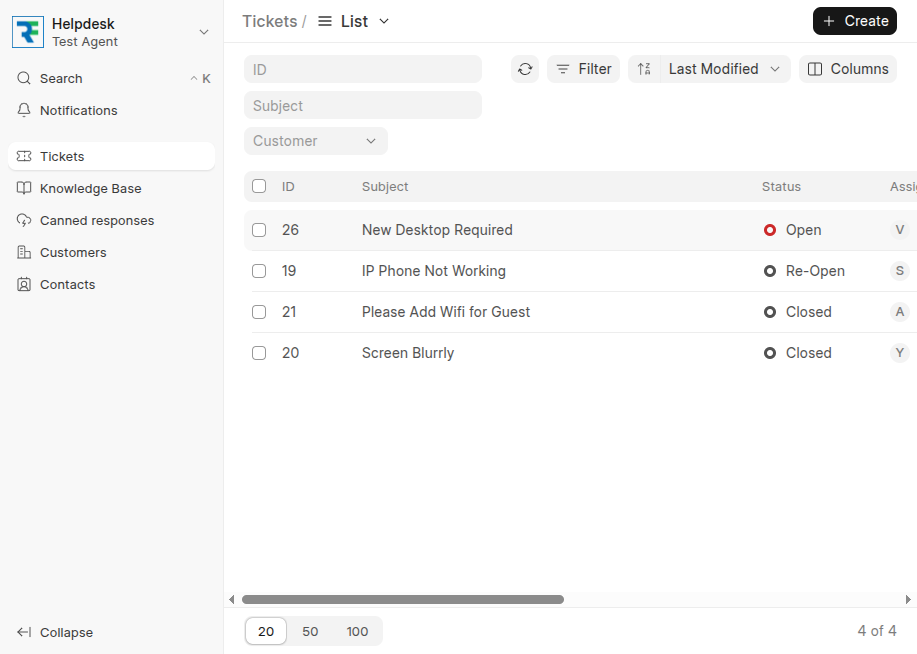Check ticket 19 IP Phone Not Working

(259, 271)
